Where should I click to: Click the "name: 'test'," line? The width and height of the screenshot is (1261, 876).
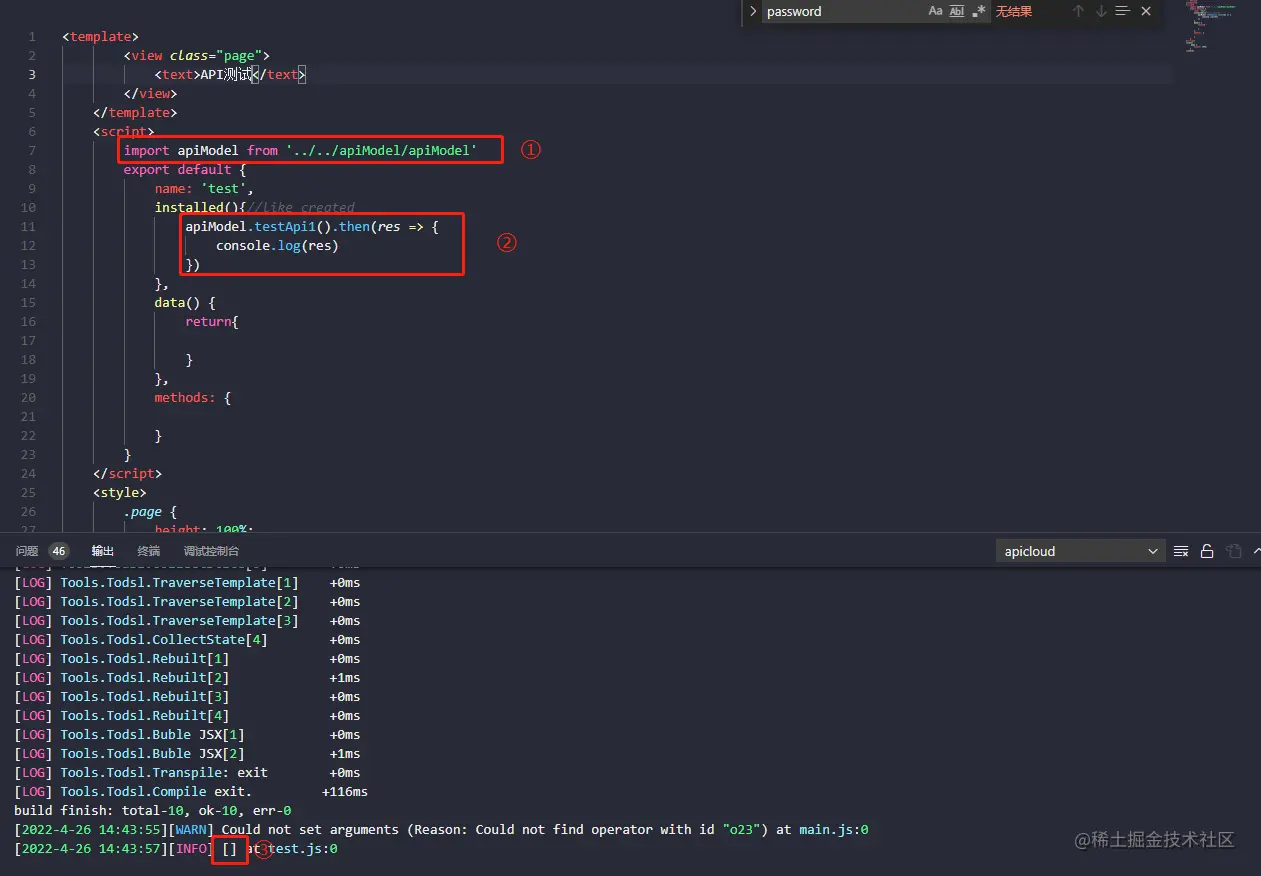[204, 188]
